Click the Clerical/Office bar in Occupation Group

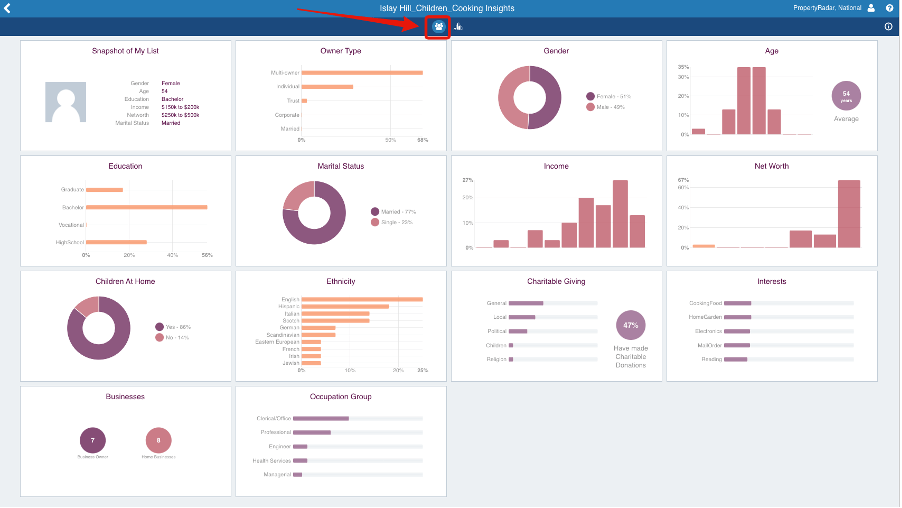(x=321, y=418)
